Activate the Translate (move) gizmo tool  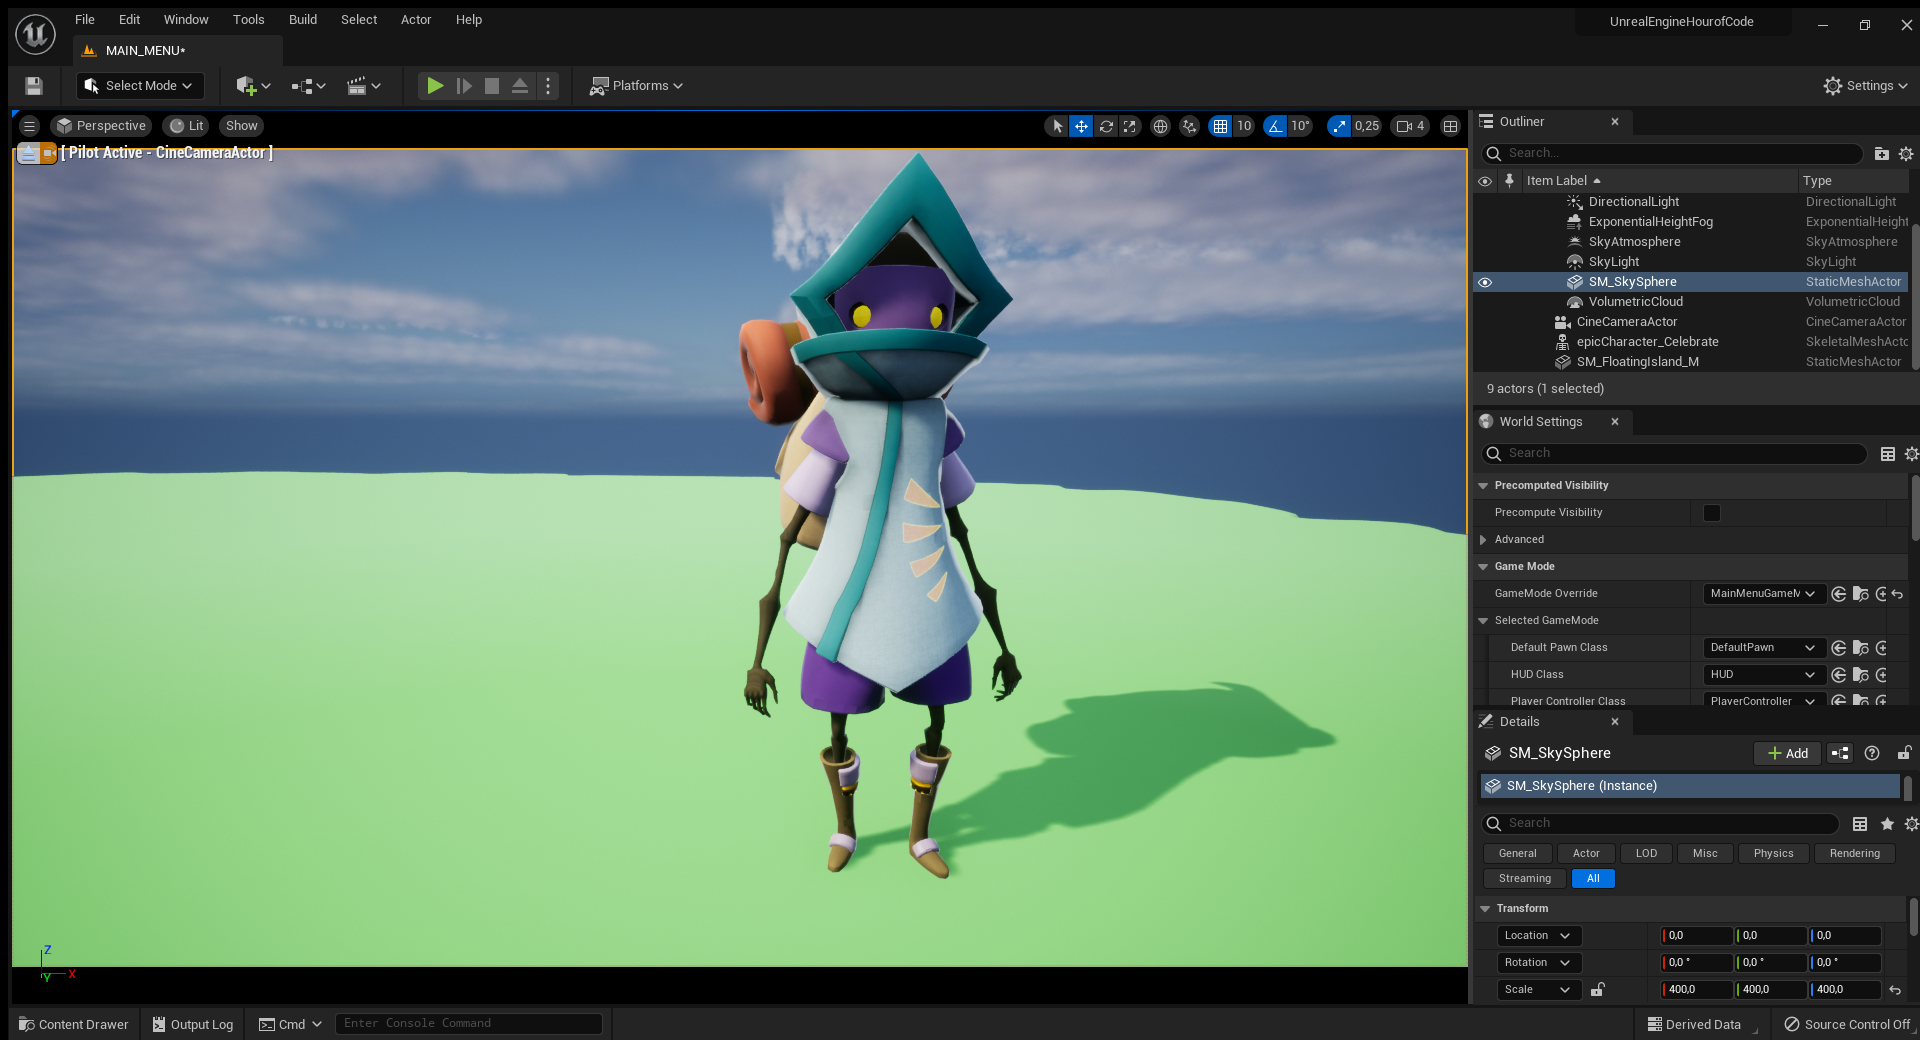pyautogui.click(x=1081, y=126)
